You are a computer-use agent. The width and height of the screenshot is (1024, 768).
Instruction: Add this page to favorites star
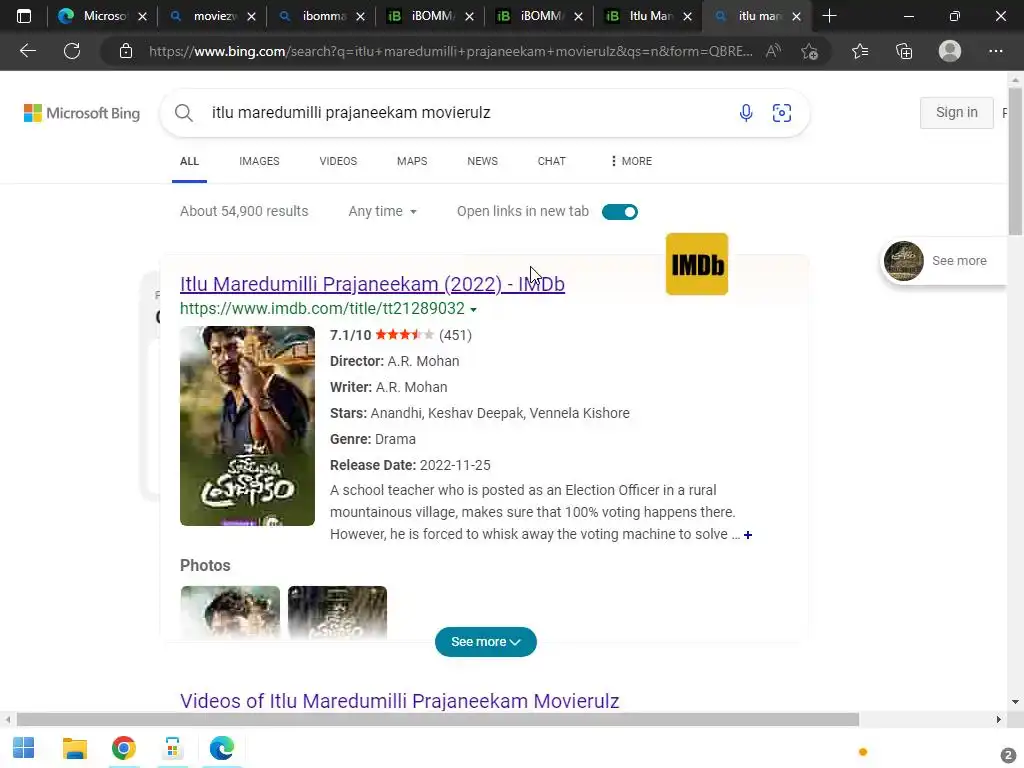pyautogui.click(x=810, y=51)
